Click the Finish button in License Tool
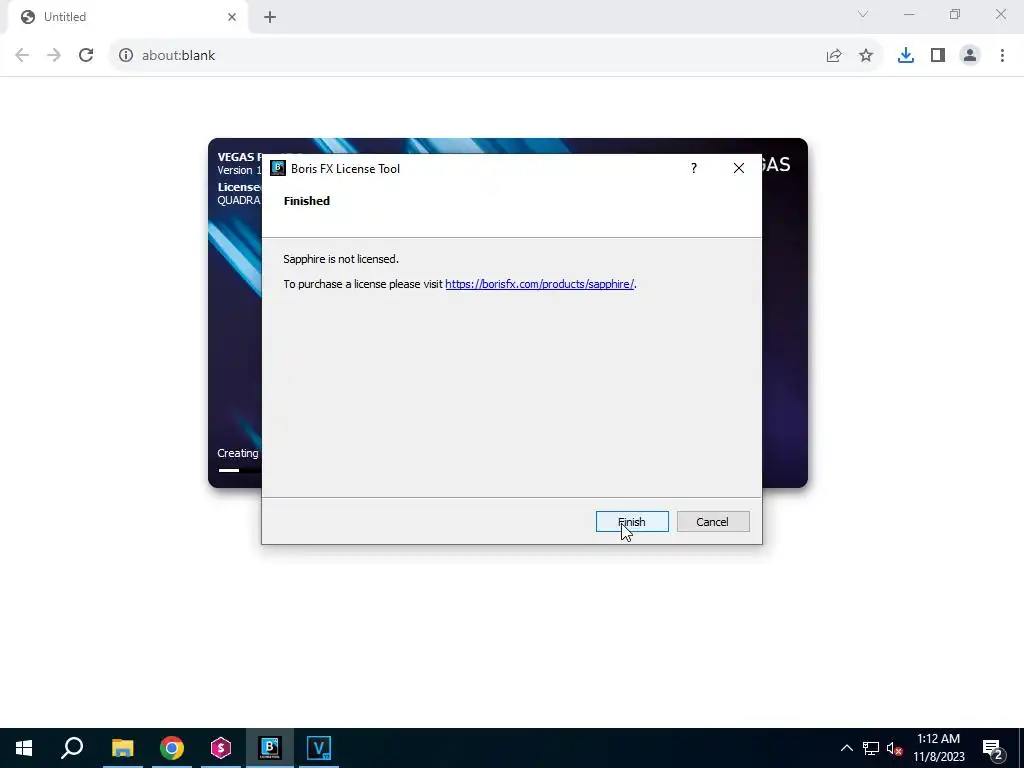The width and height of the screenshot is (1024, 768). pyautogui.click(x=632, y=521)
